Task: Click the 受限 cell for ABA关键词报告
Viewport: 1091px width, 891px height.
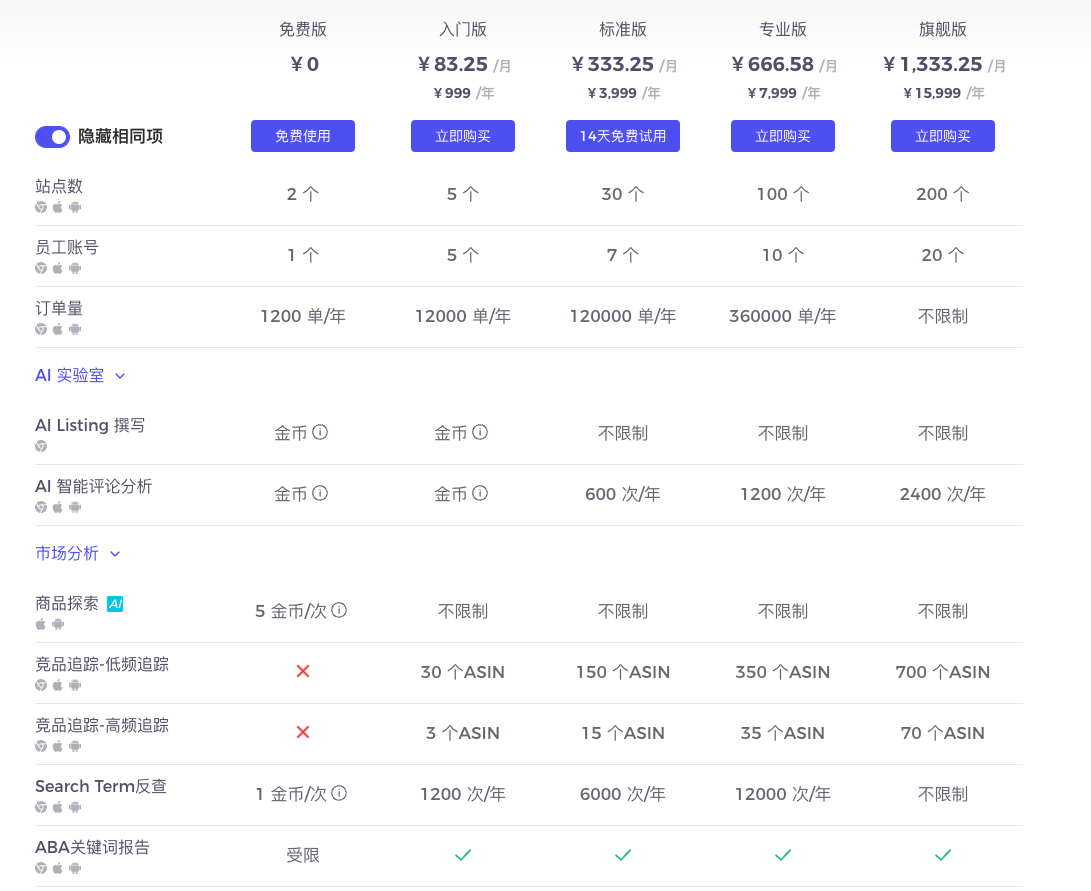Action: pyautogui.click(x=303, y=856)
